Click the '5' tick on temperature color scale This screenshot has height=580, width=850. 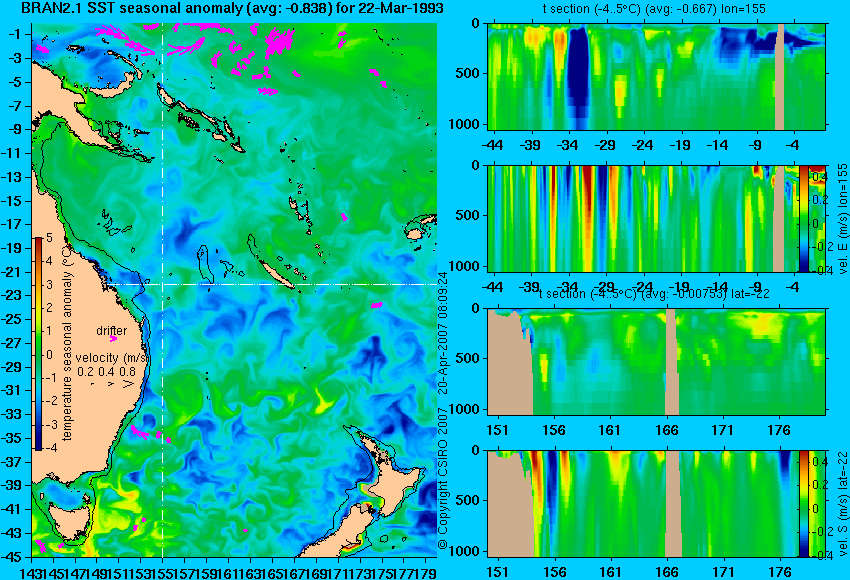pos(49,237)
